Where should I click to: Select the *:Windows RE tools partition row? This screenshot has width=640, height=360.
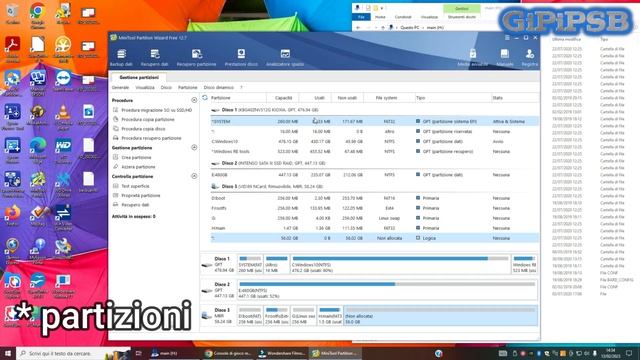click(x=374, y=151)
